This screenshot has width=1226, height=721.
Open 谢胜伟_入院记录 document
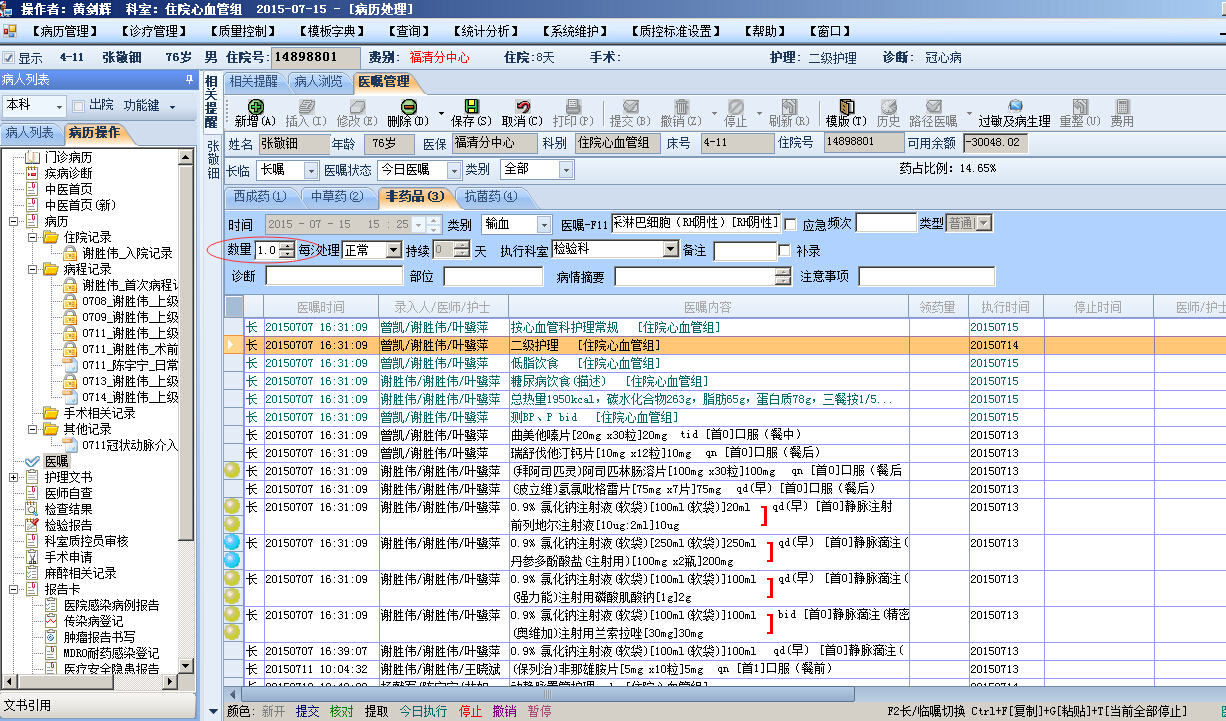[127, 253]
